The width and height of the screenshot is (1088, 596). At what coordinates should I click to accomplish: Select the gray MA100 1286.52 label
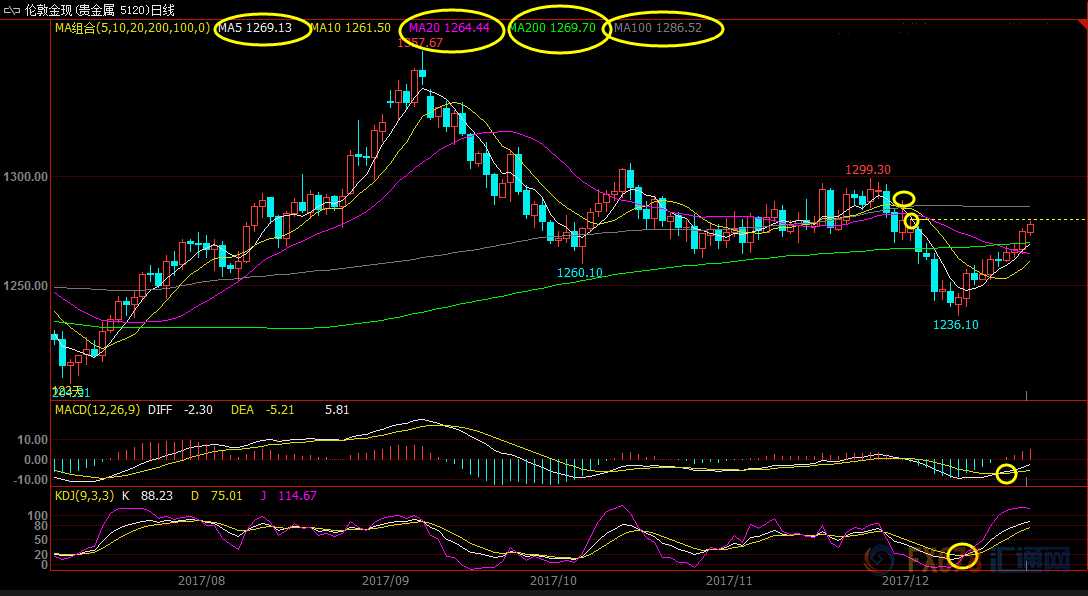point(658,28)
